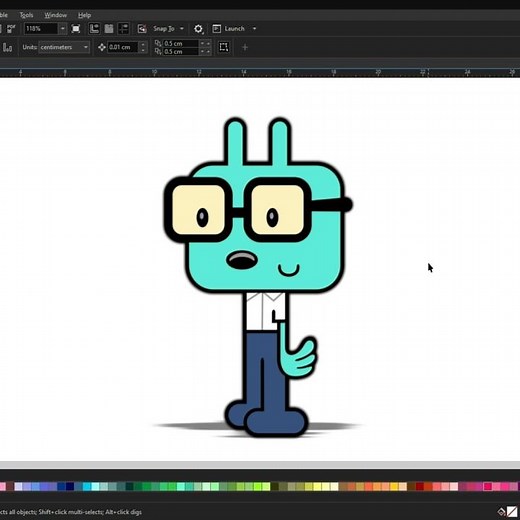The image size is (520, 520).
Task: Adjust the upper duplicate distance spinner arrows
Action: click(205, 43)
